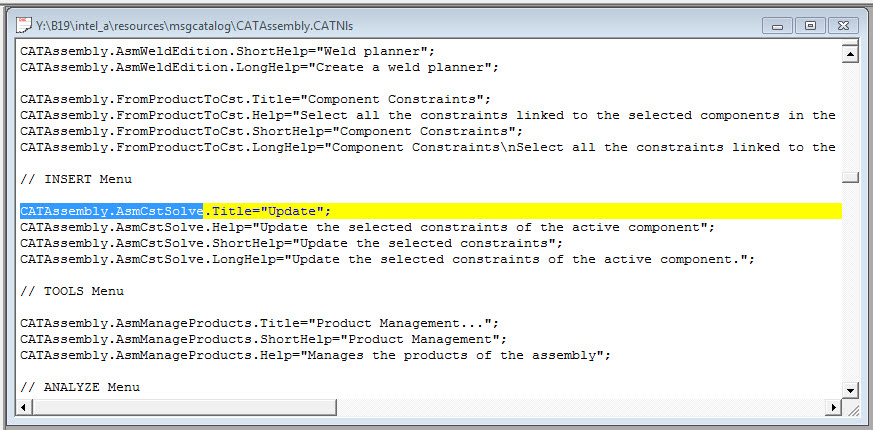Click the horizontal scrollbar left arrow

tap(23, 408)
